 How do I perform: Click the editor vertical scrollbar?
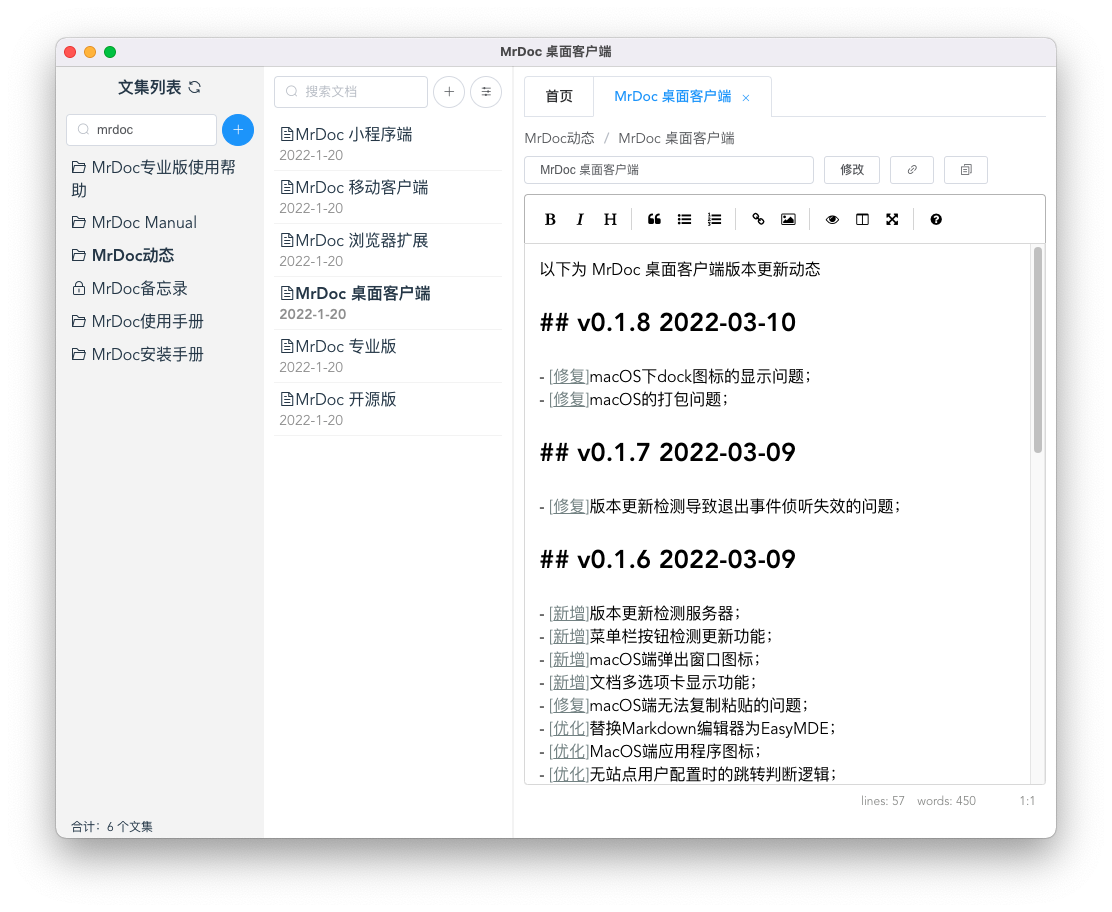click(1038, 350)
